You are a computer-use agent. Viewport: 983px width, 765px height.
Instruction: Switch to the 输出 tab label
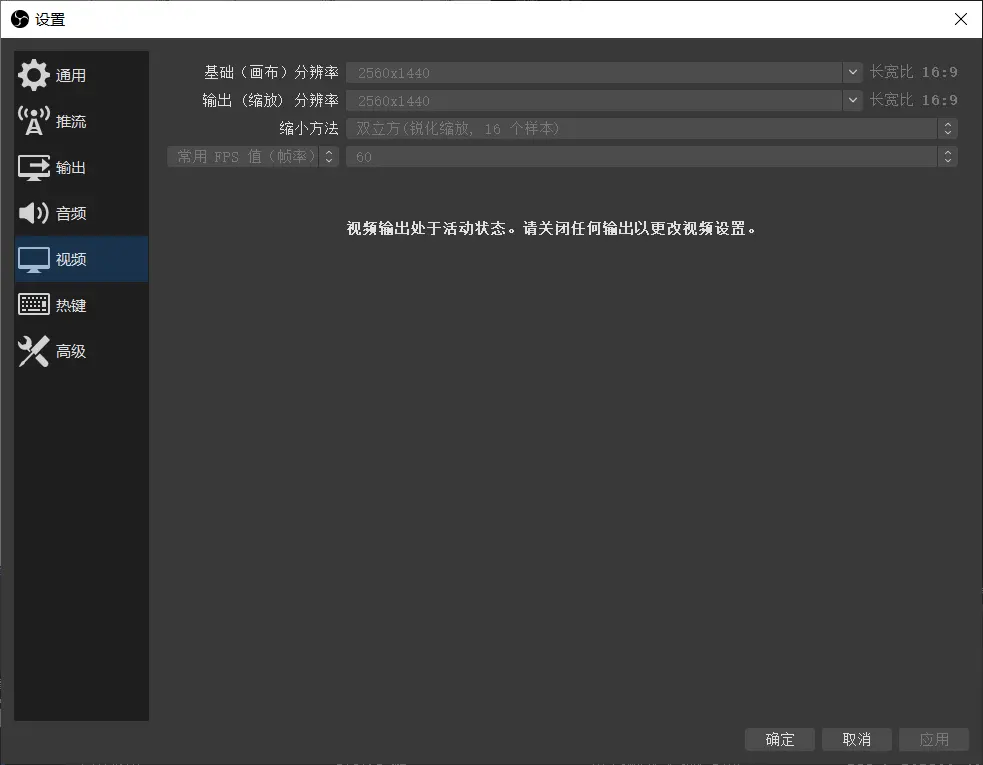pyautogui.click(x=71, y=168)
